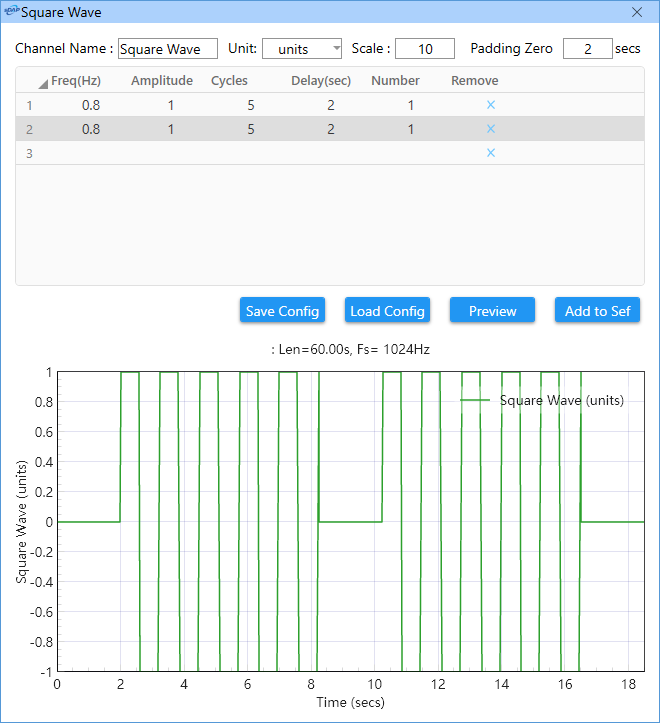Click the Load Config button
660x723 pixels.
[387, 310]
